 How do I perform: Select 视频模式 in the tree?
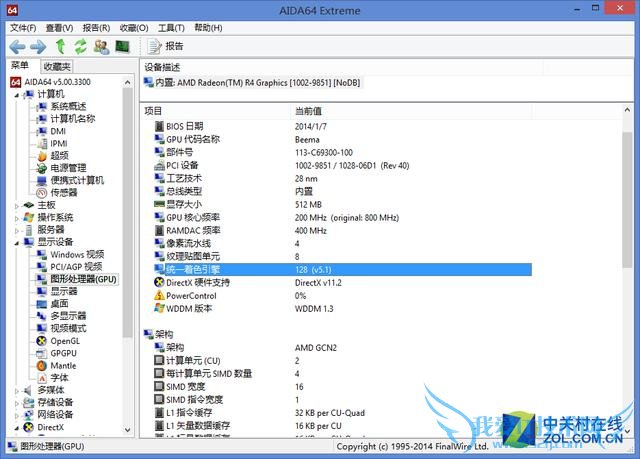coord(68,328)
